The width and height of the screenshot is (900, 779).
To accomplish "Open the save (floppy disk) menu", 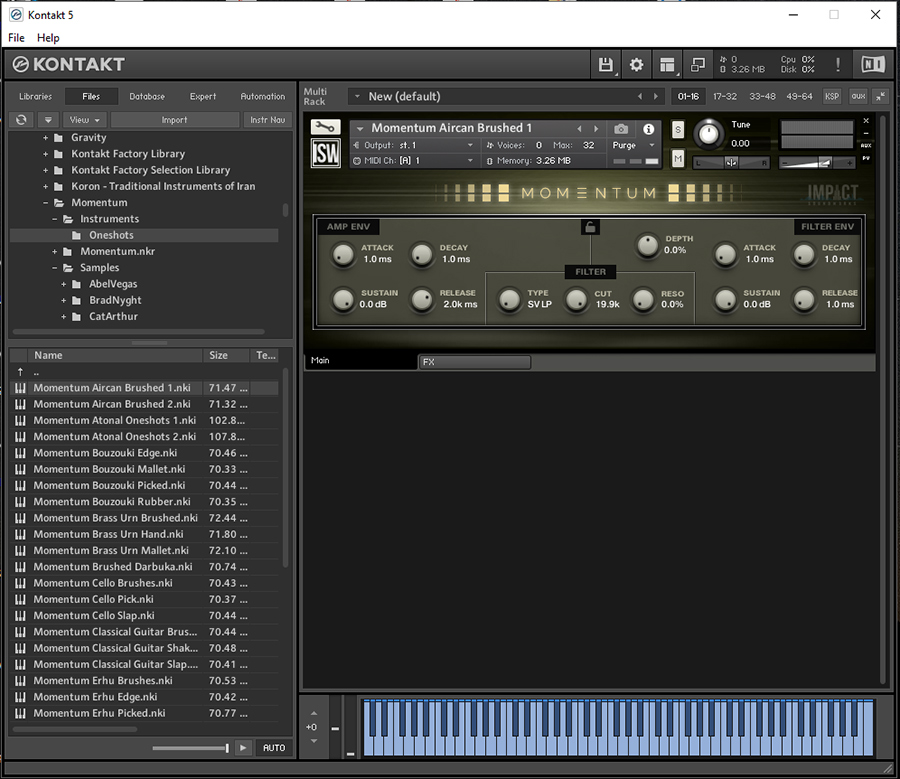I will (x=606, y=64).
